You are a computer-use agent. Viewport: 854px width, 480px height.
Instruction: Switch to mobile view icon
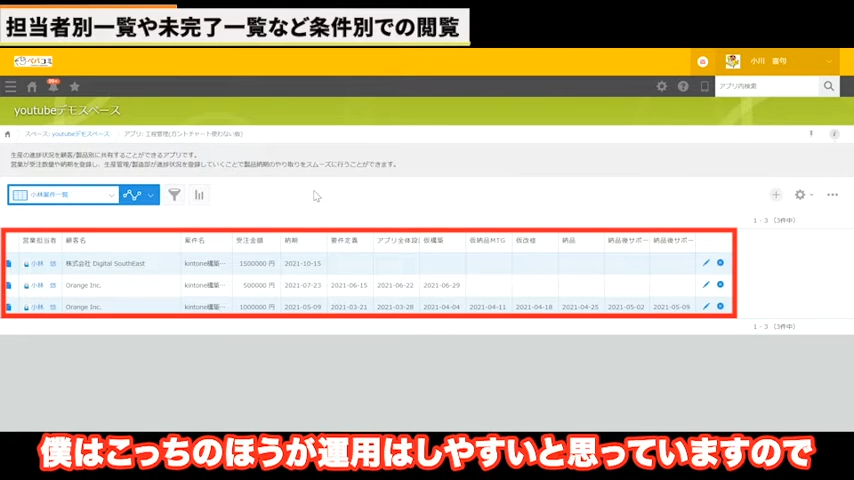tap(704, 86)
